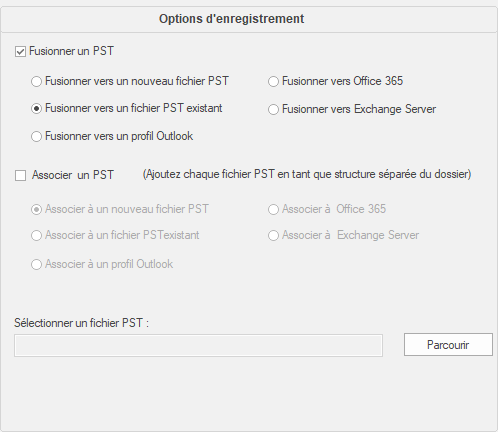Open file browser with Parcourir button
The height and width of the screenshot is (432, 498).
click(x=448, y=345)
